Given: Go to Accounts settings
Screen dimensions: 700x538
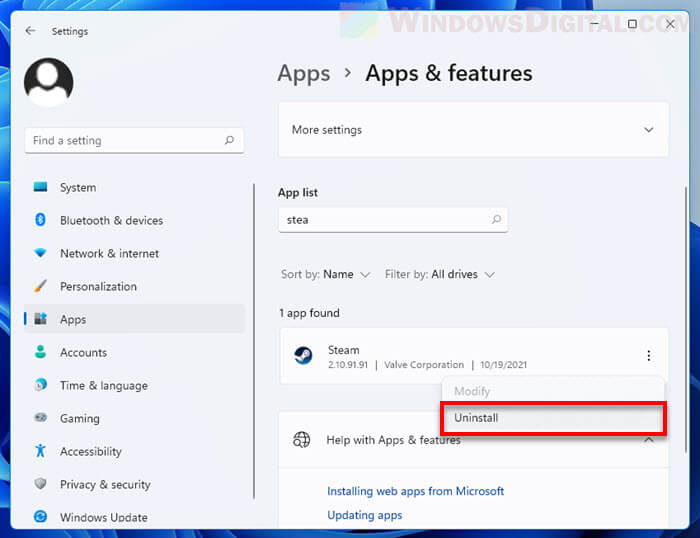Looking at the screenshot, I should [x=83, y=353].
